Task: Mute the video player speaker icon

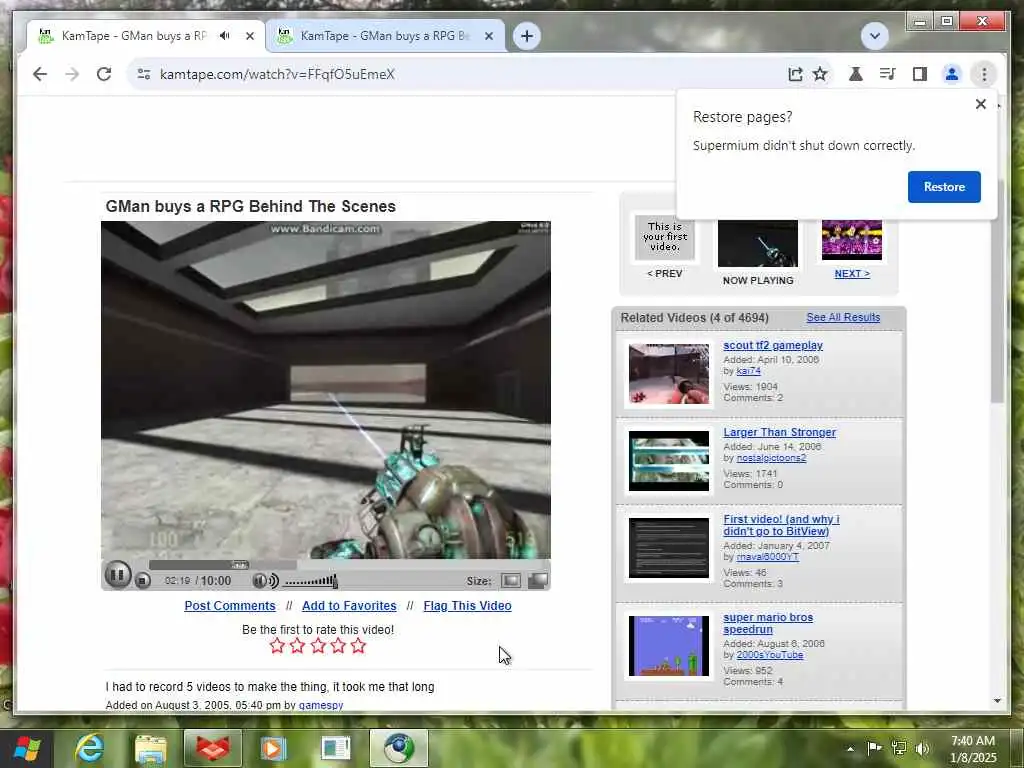Action: coord(265,581)
